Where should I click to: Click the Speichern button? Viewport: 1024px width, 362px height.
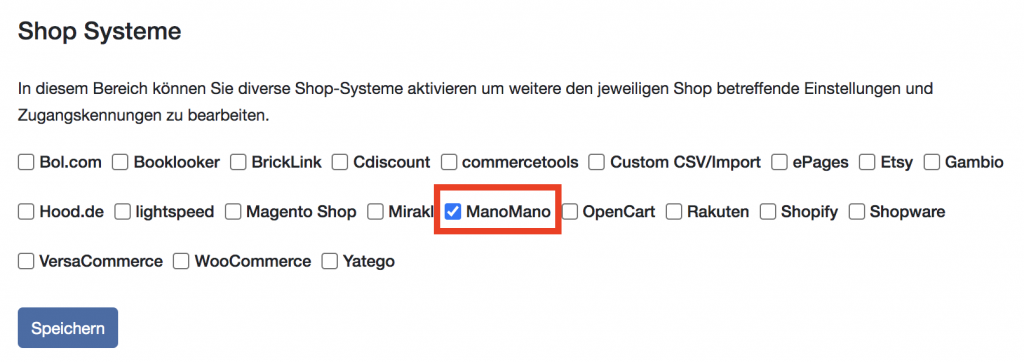point(68,328)
